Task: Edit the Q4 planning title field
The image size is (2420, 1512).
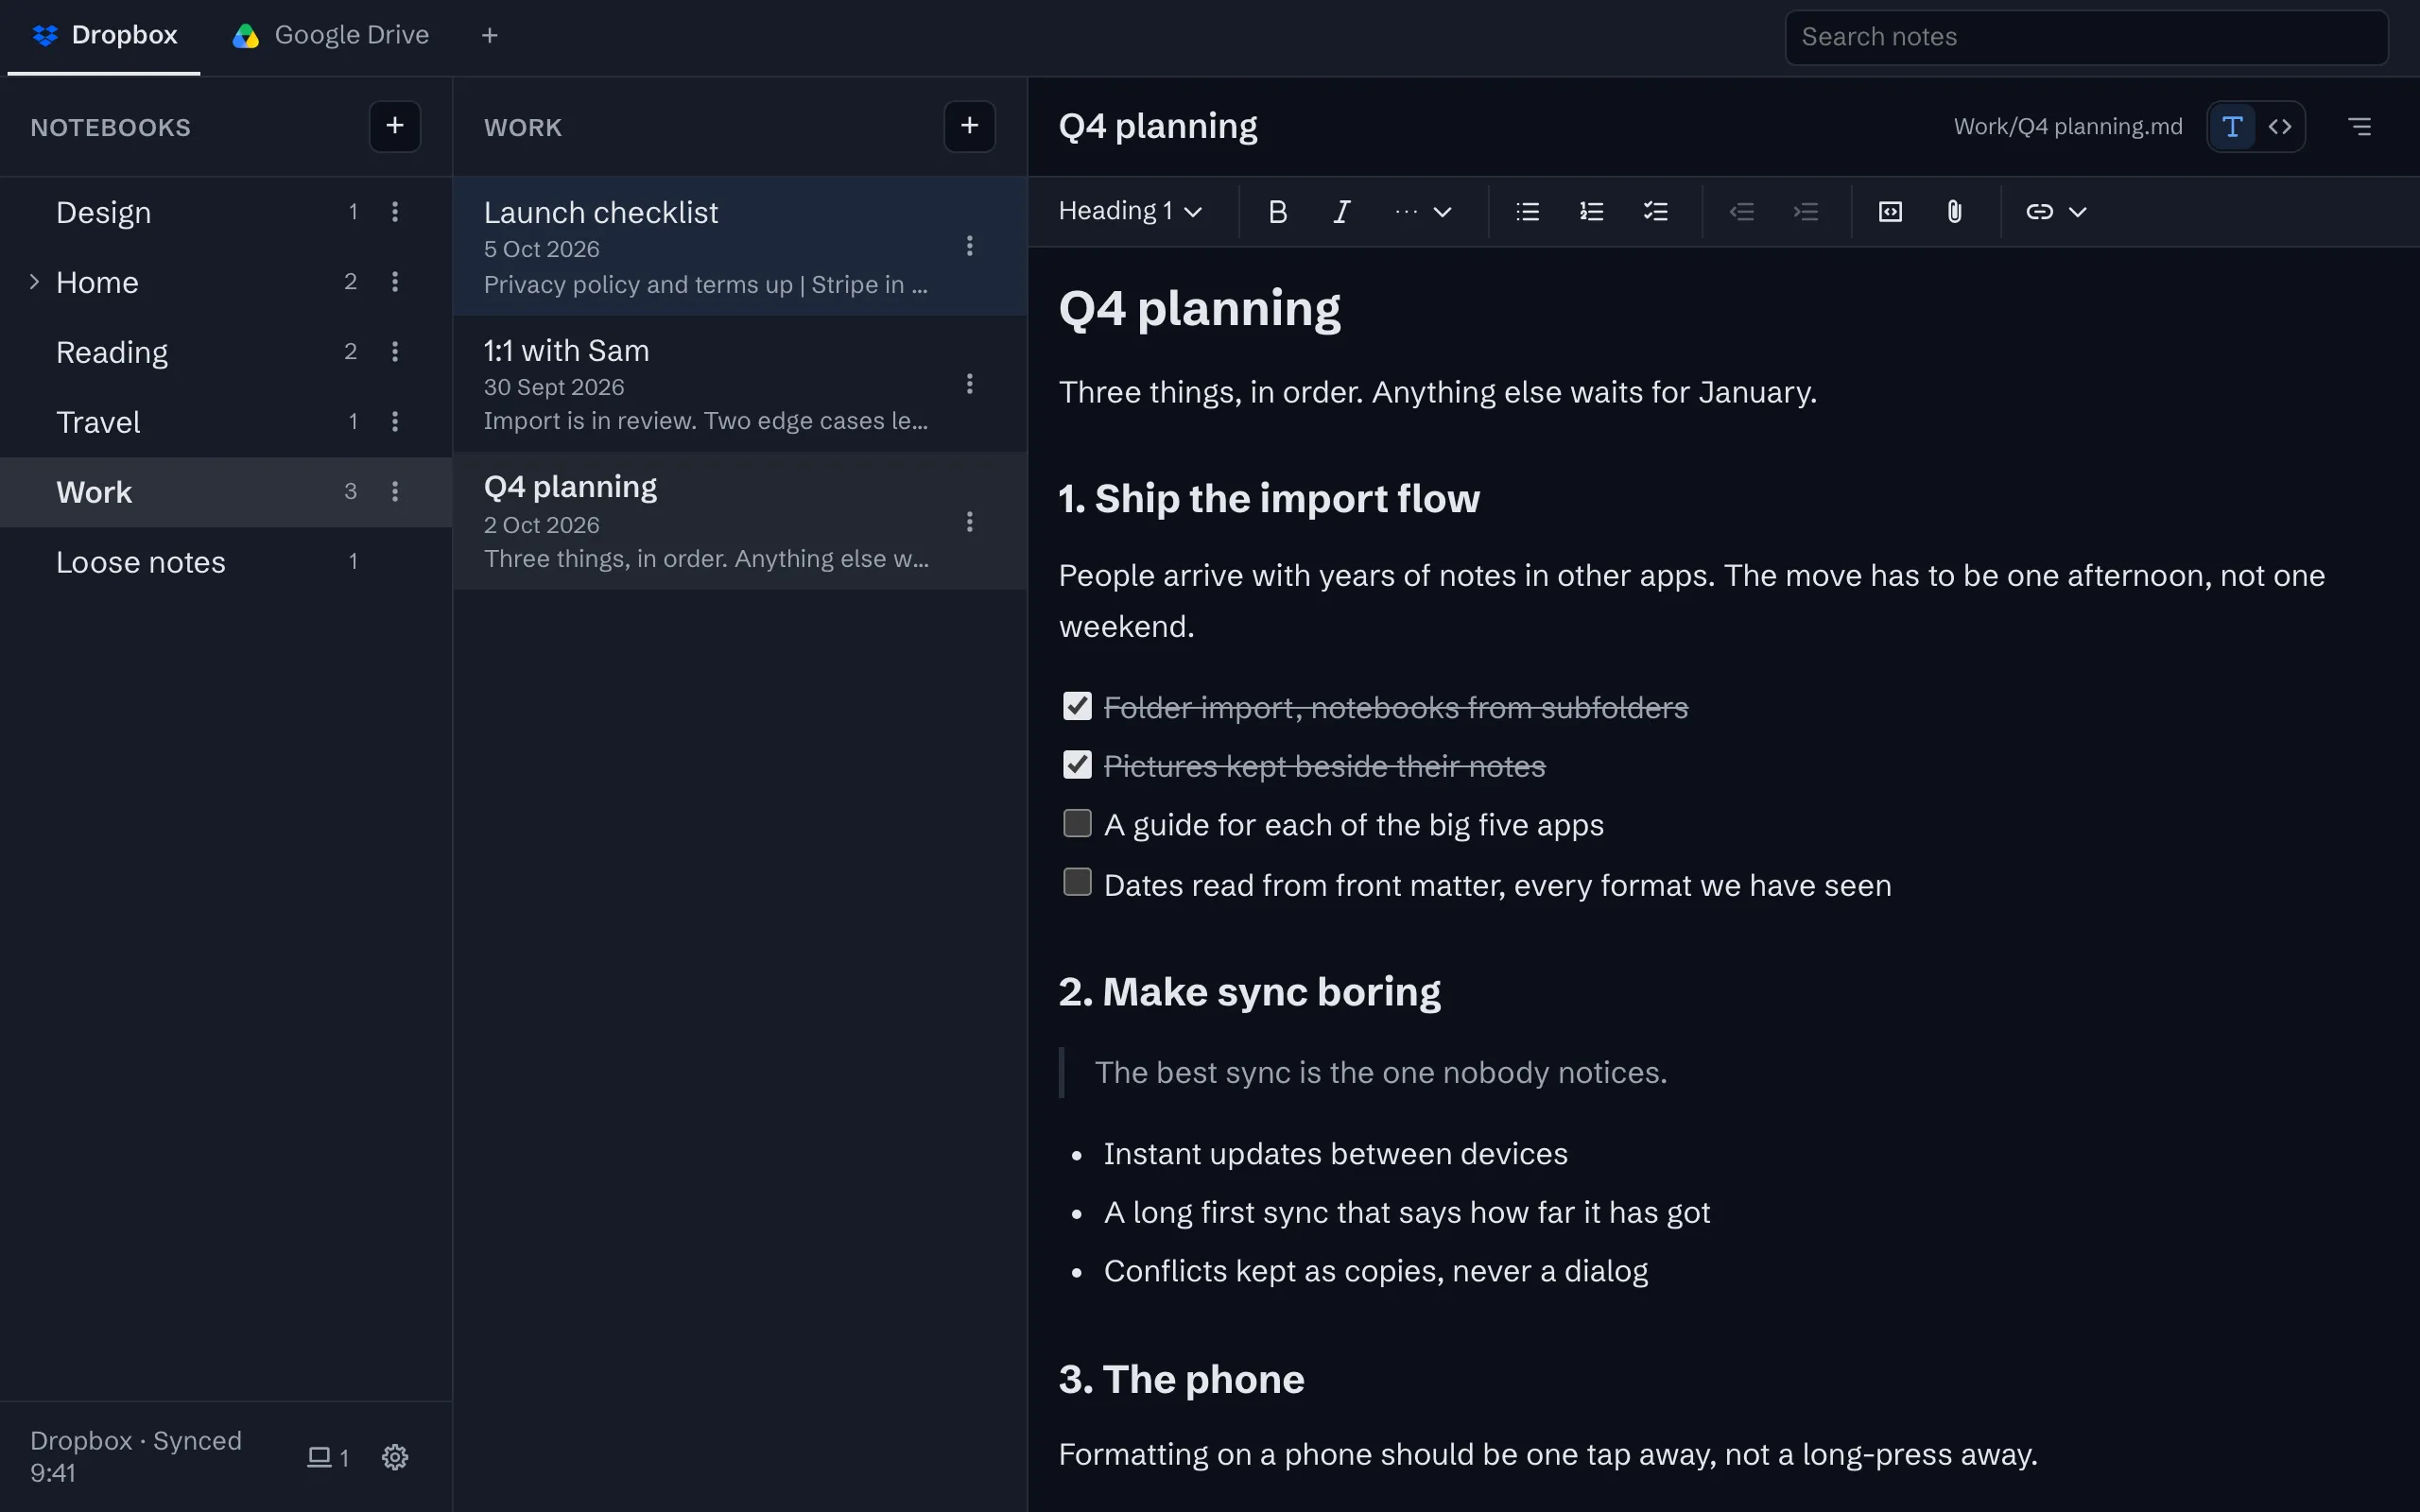Action: (x=1158, y=127)
